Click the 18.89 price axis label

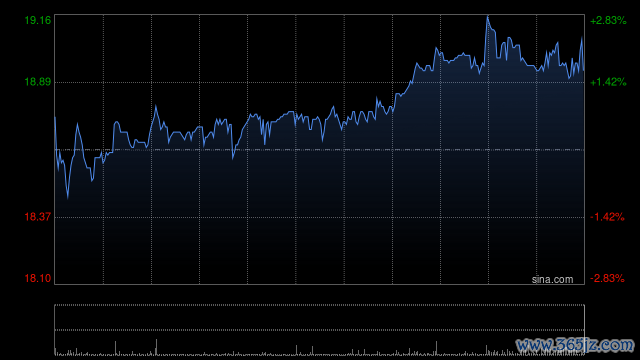tap(38, 82)
